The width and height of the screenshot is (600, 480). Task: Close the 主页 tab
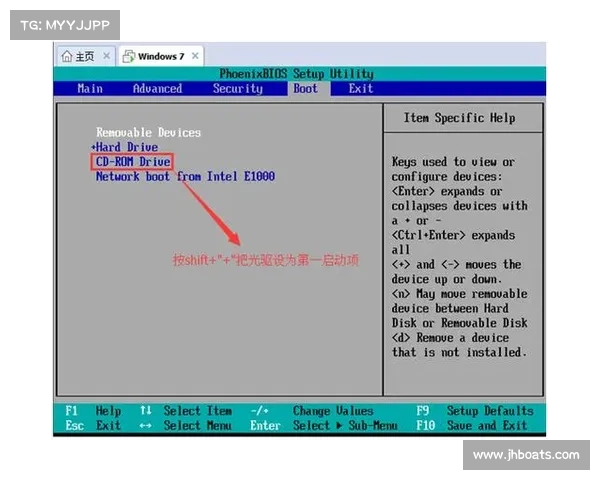click(x=107, y=56)
